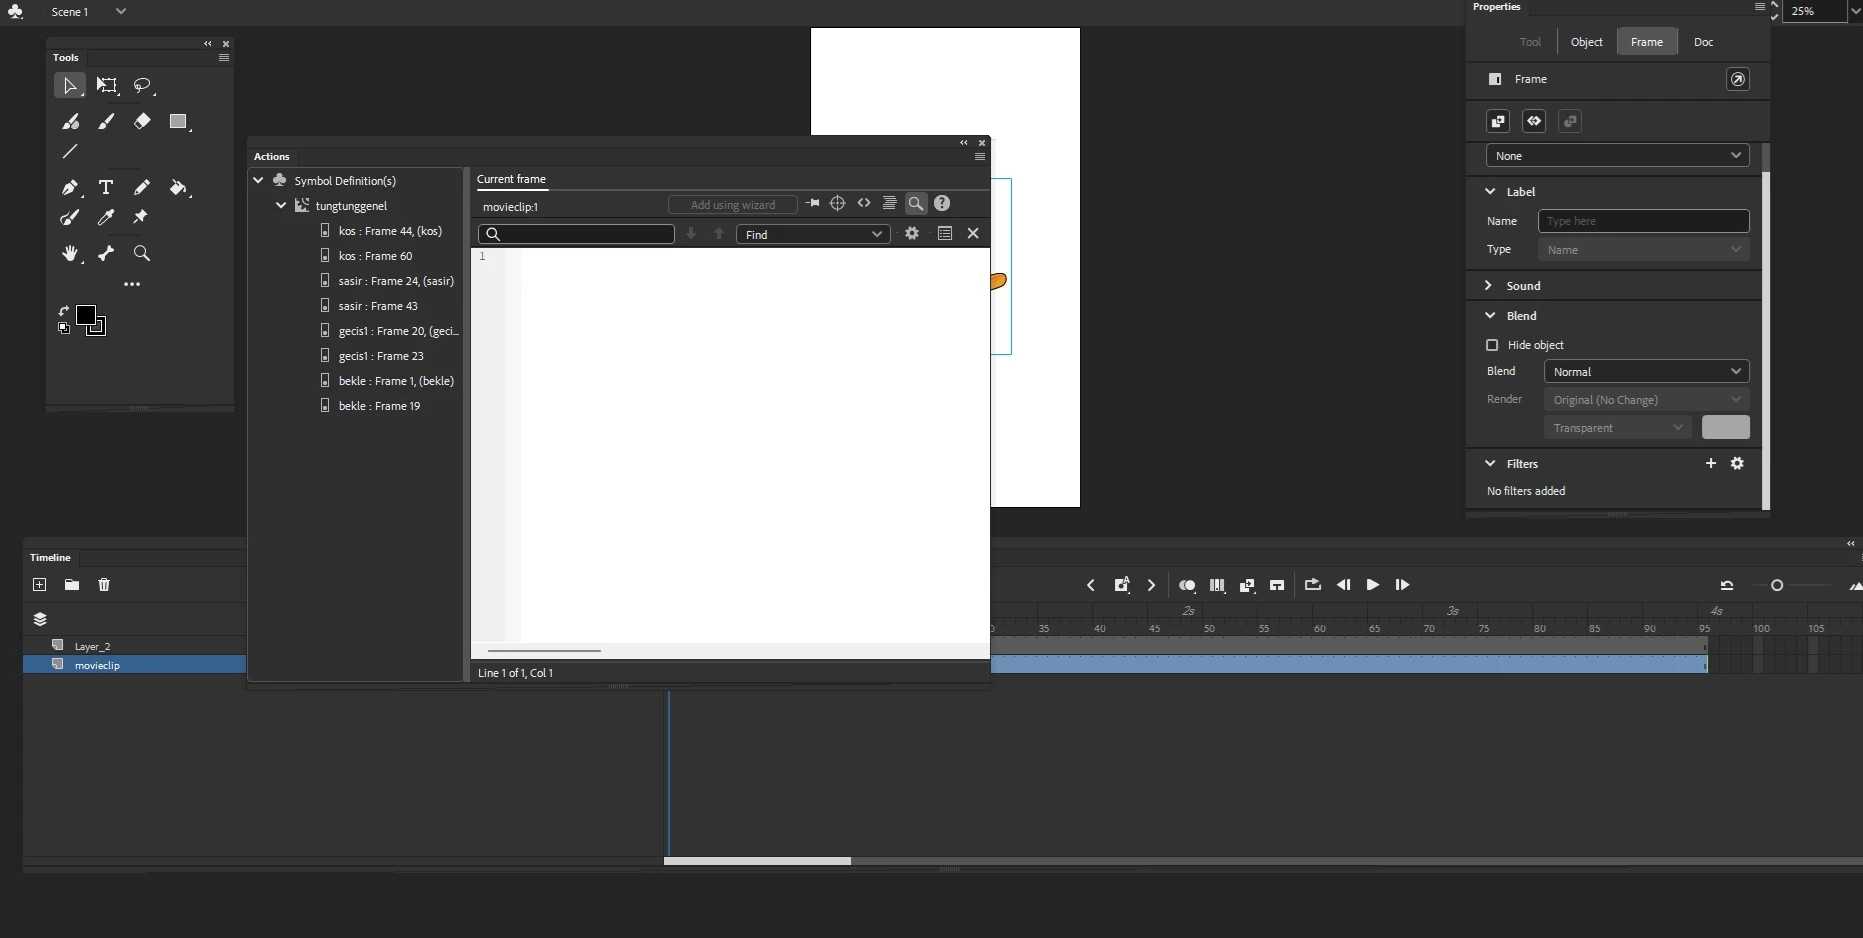Open Actions panel help question mark

tap(942, 203)
